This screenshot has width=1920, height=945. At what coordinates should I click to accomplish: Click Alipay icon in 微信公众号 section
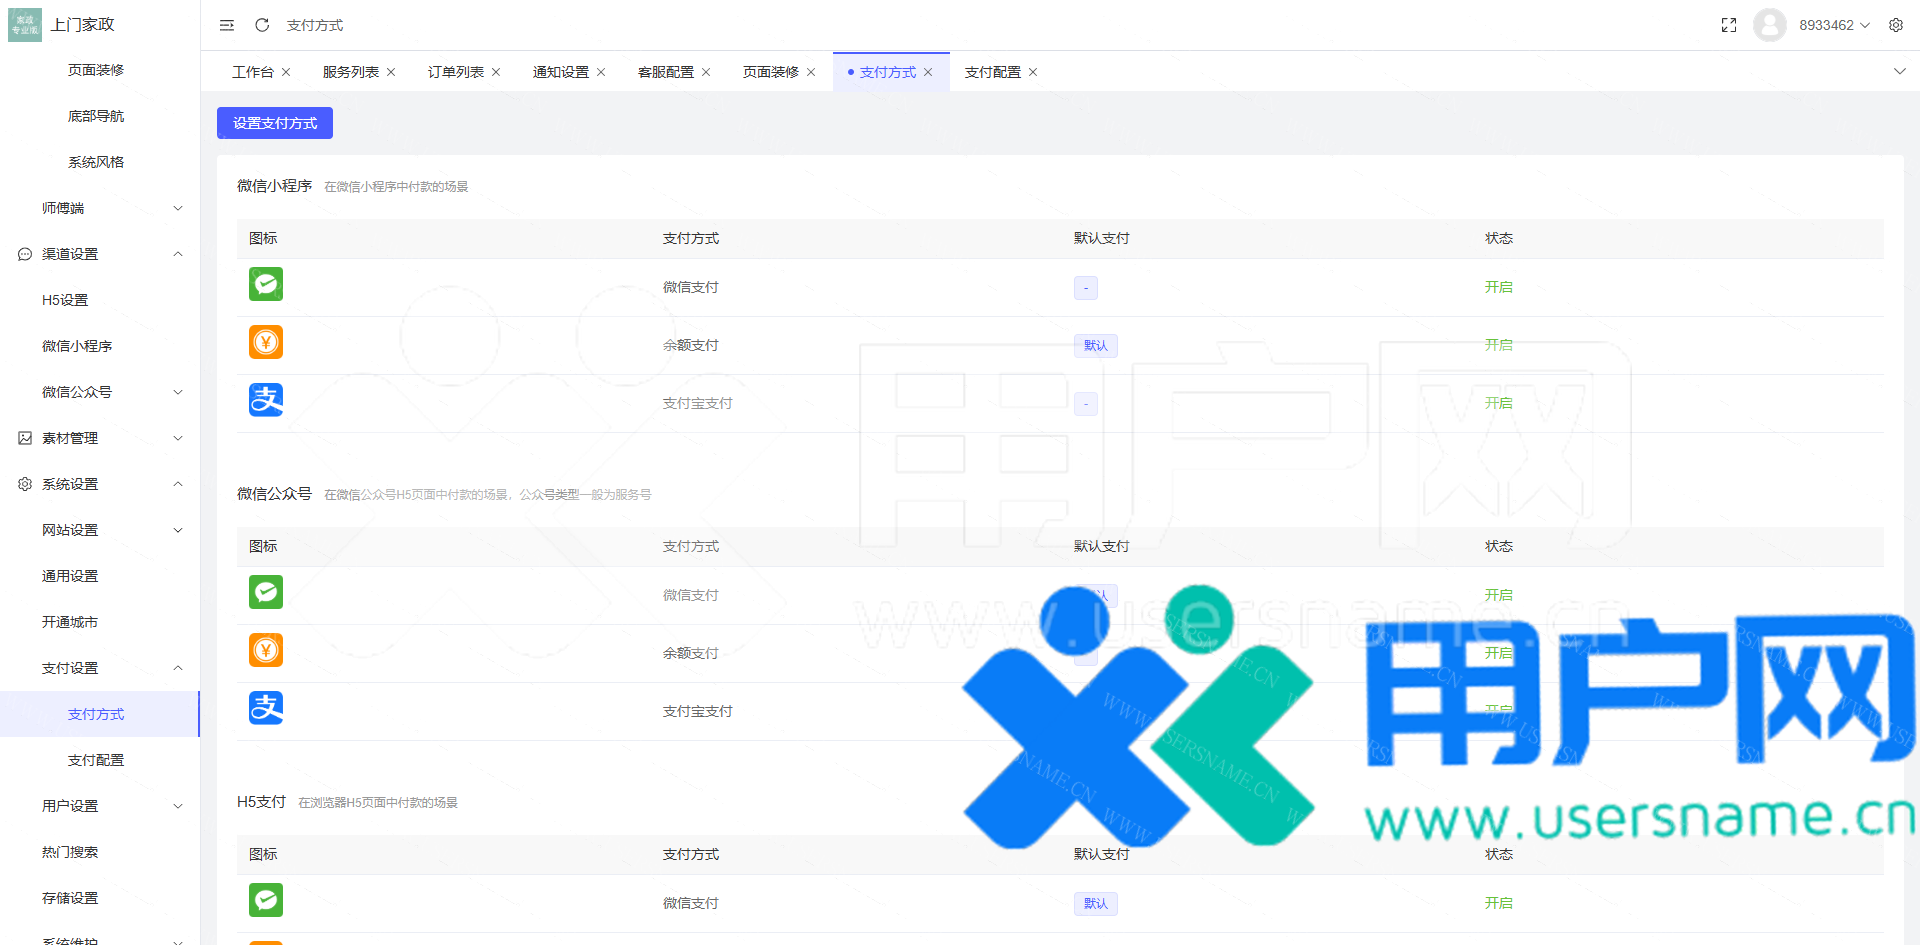click(266, 709)
